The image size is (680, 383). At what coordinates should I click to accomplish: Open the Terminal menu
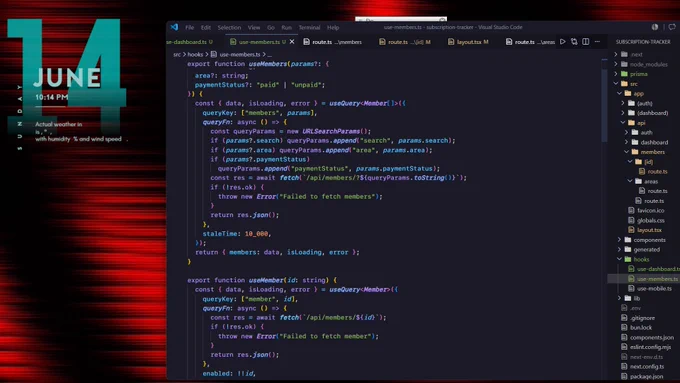(309, 27)
